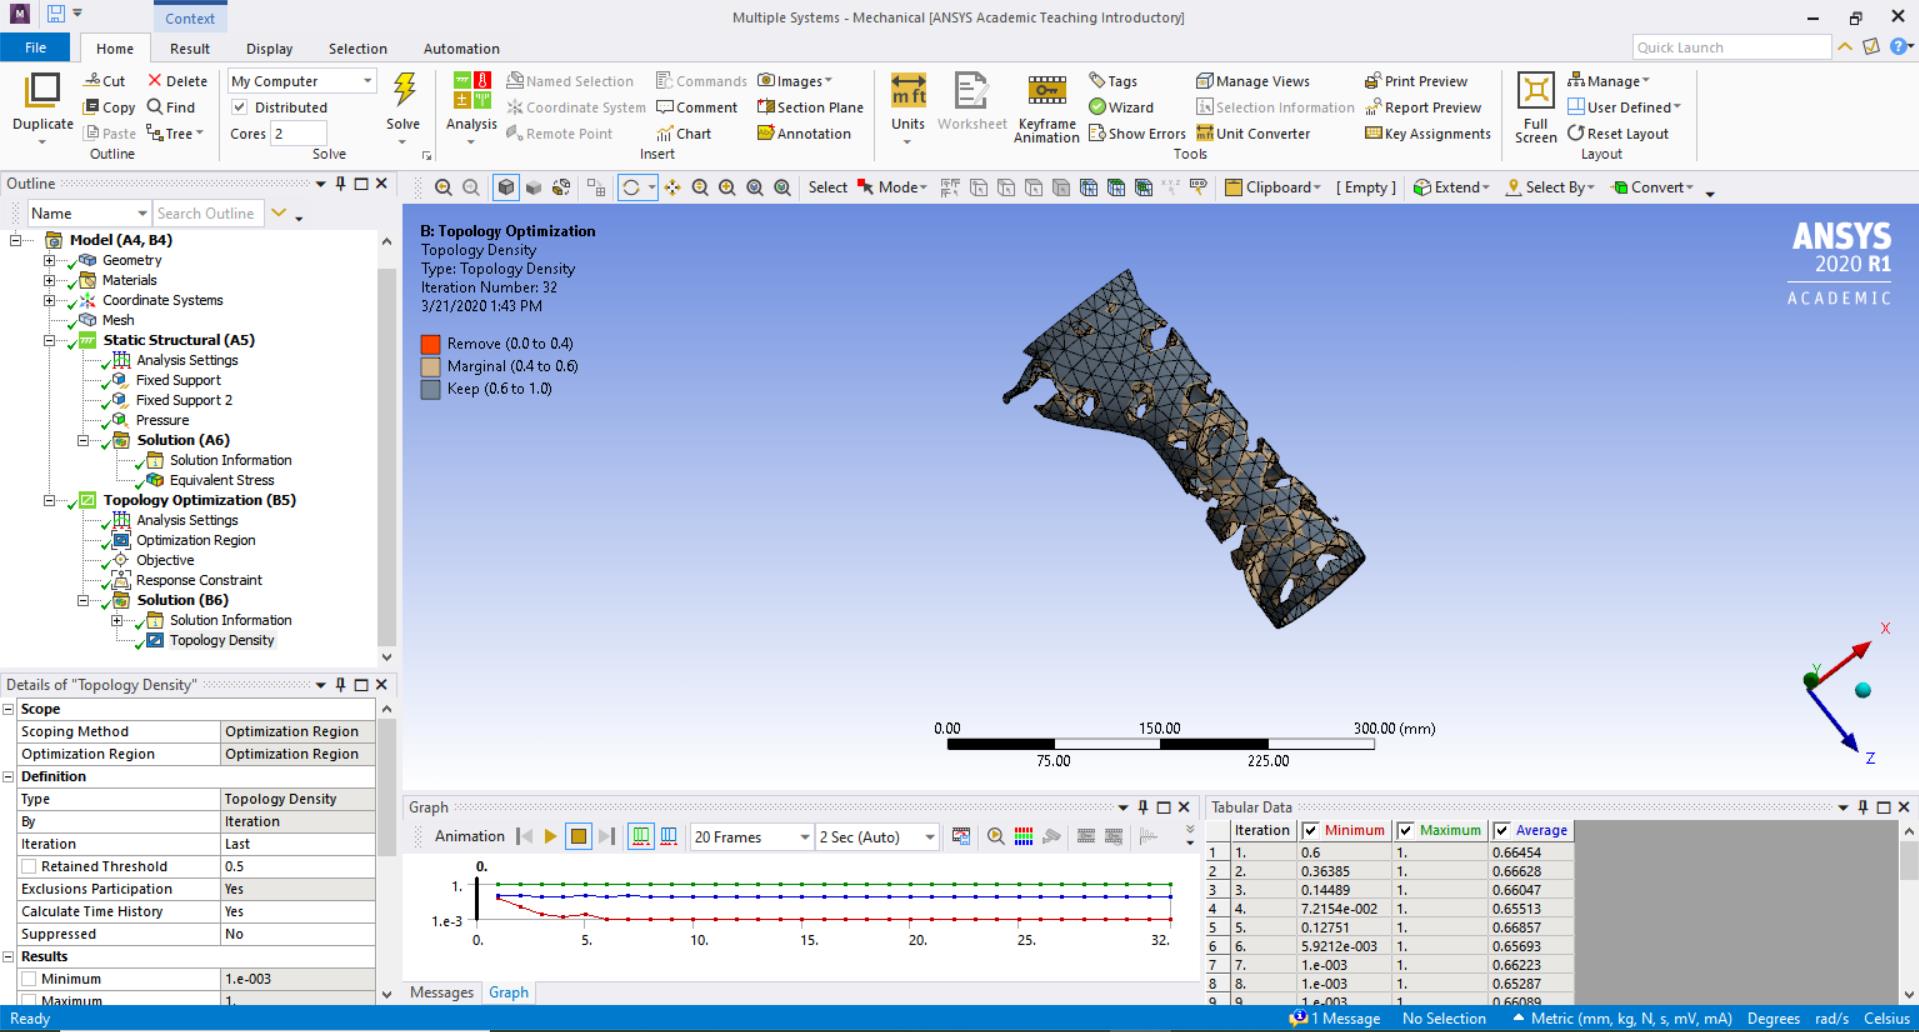The image size is (1919, 1032).
Task: Play the result animation
Action: pyautogui.click(x=550, y=837)
